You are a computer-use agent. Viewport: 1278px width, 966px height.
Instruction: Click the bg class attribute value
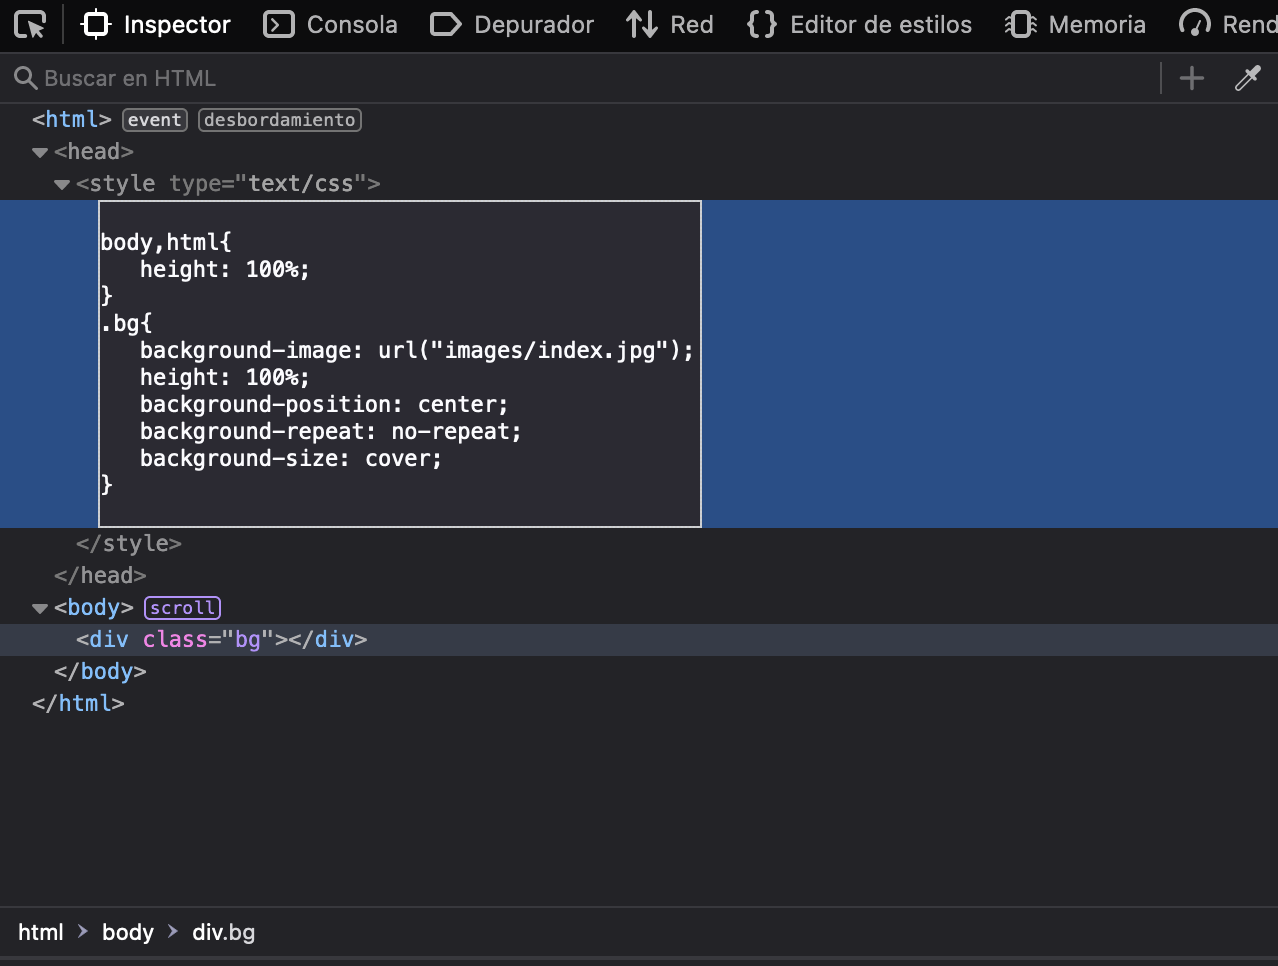click(247, 639)
